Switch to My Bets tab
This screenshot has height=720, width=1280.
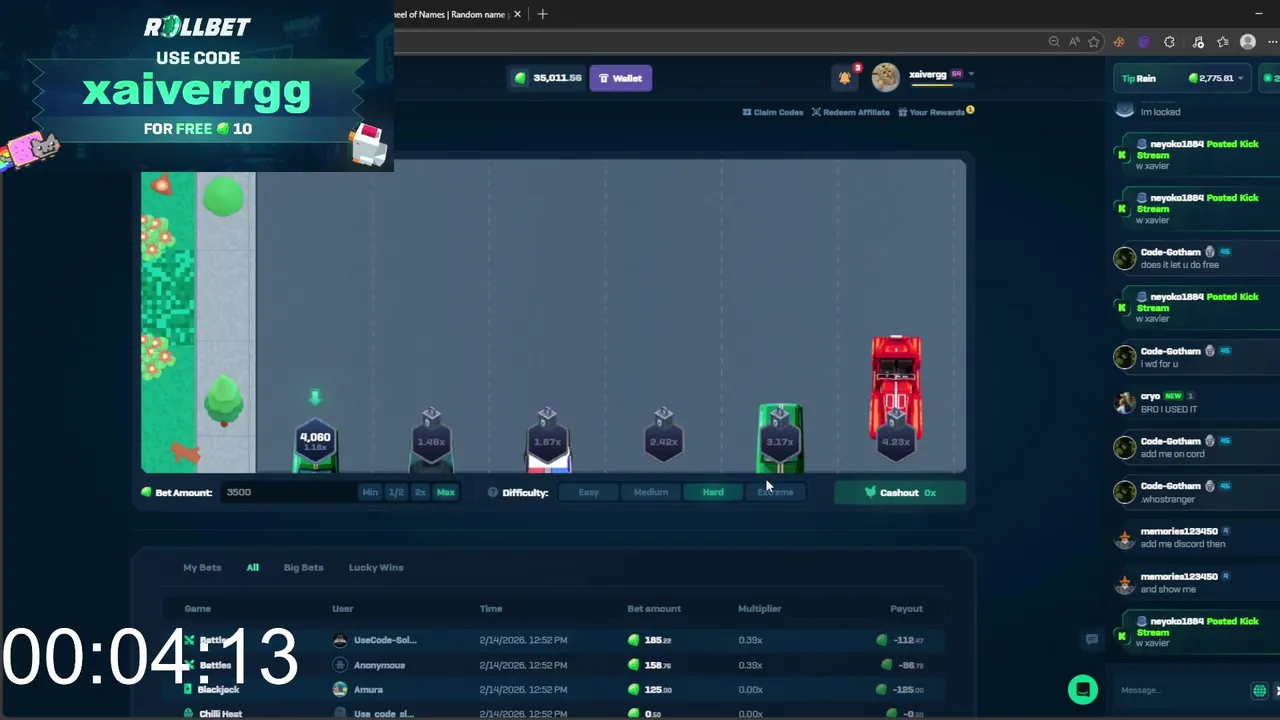(202, 567)
